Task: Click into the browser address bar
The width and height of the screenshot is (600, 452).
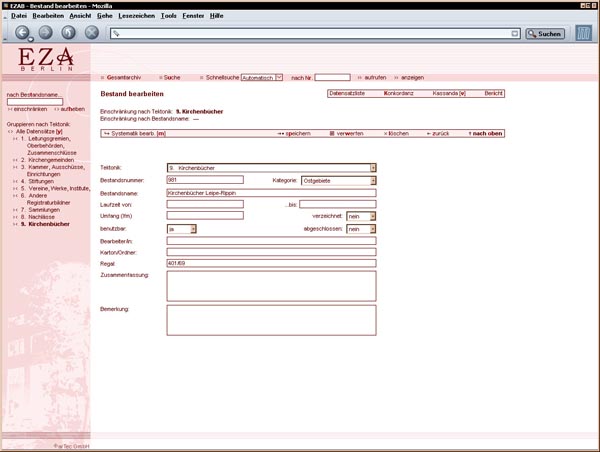Action: [316, 34]
